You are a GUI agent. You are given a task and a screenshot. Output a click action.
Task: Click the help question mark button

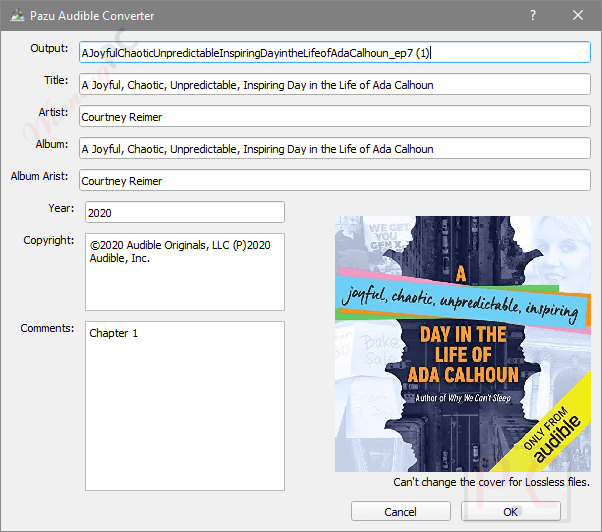(533, 15)
